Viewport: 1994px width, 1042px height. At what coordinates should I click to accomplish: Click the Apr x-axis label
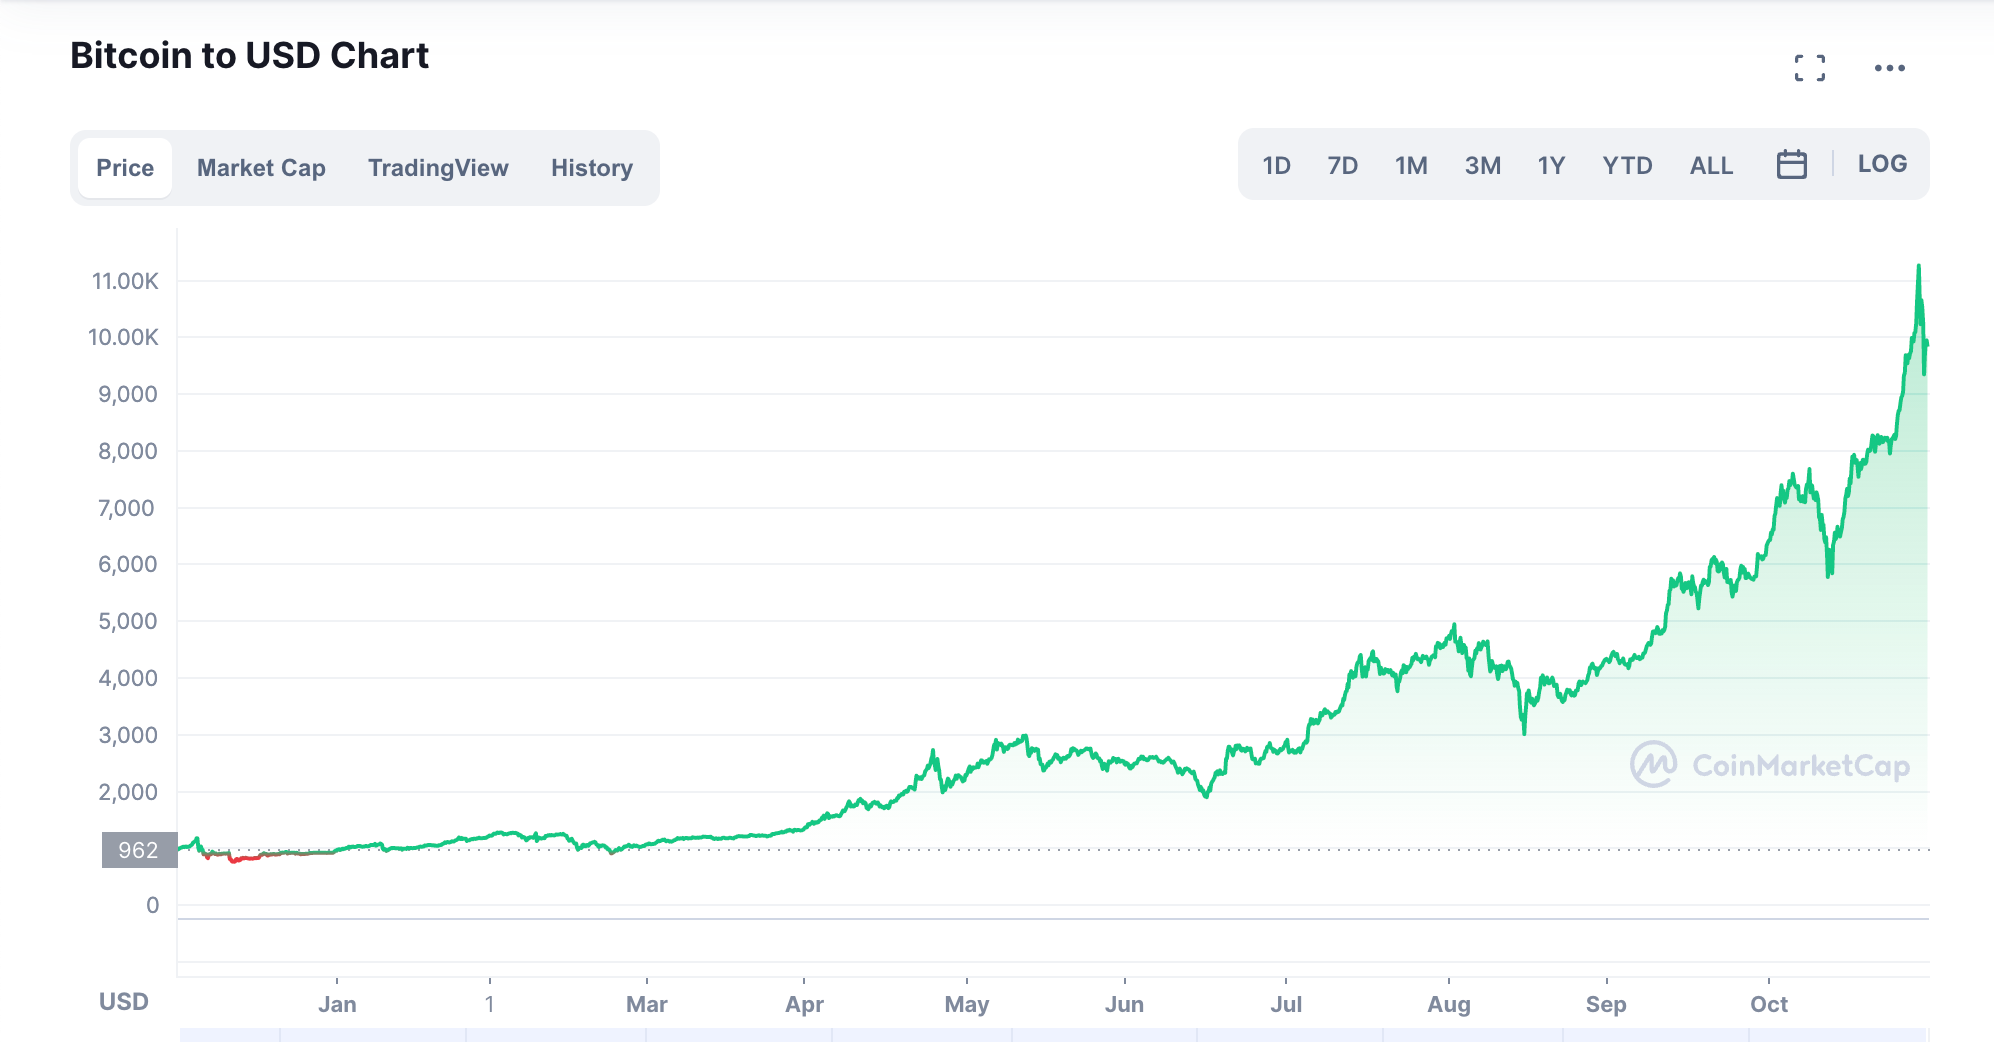point(804,1004)
